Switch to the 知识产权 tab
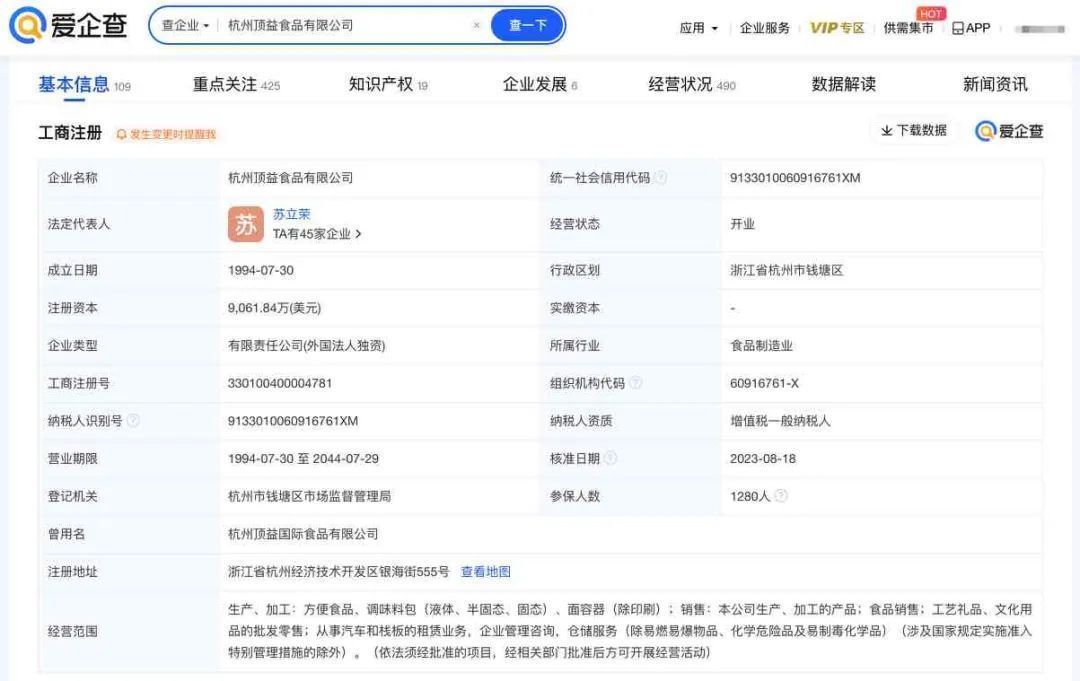The height and width of the screenshot is (681, 1080). pyautogui.click(x=388, y=85)
